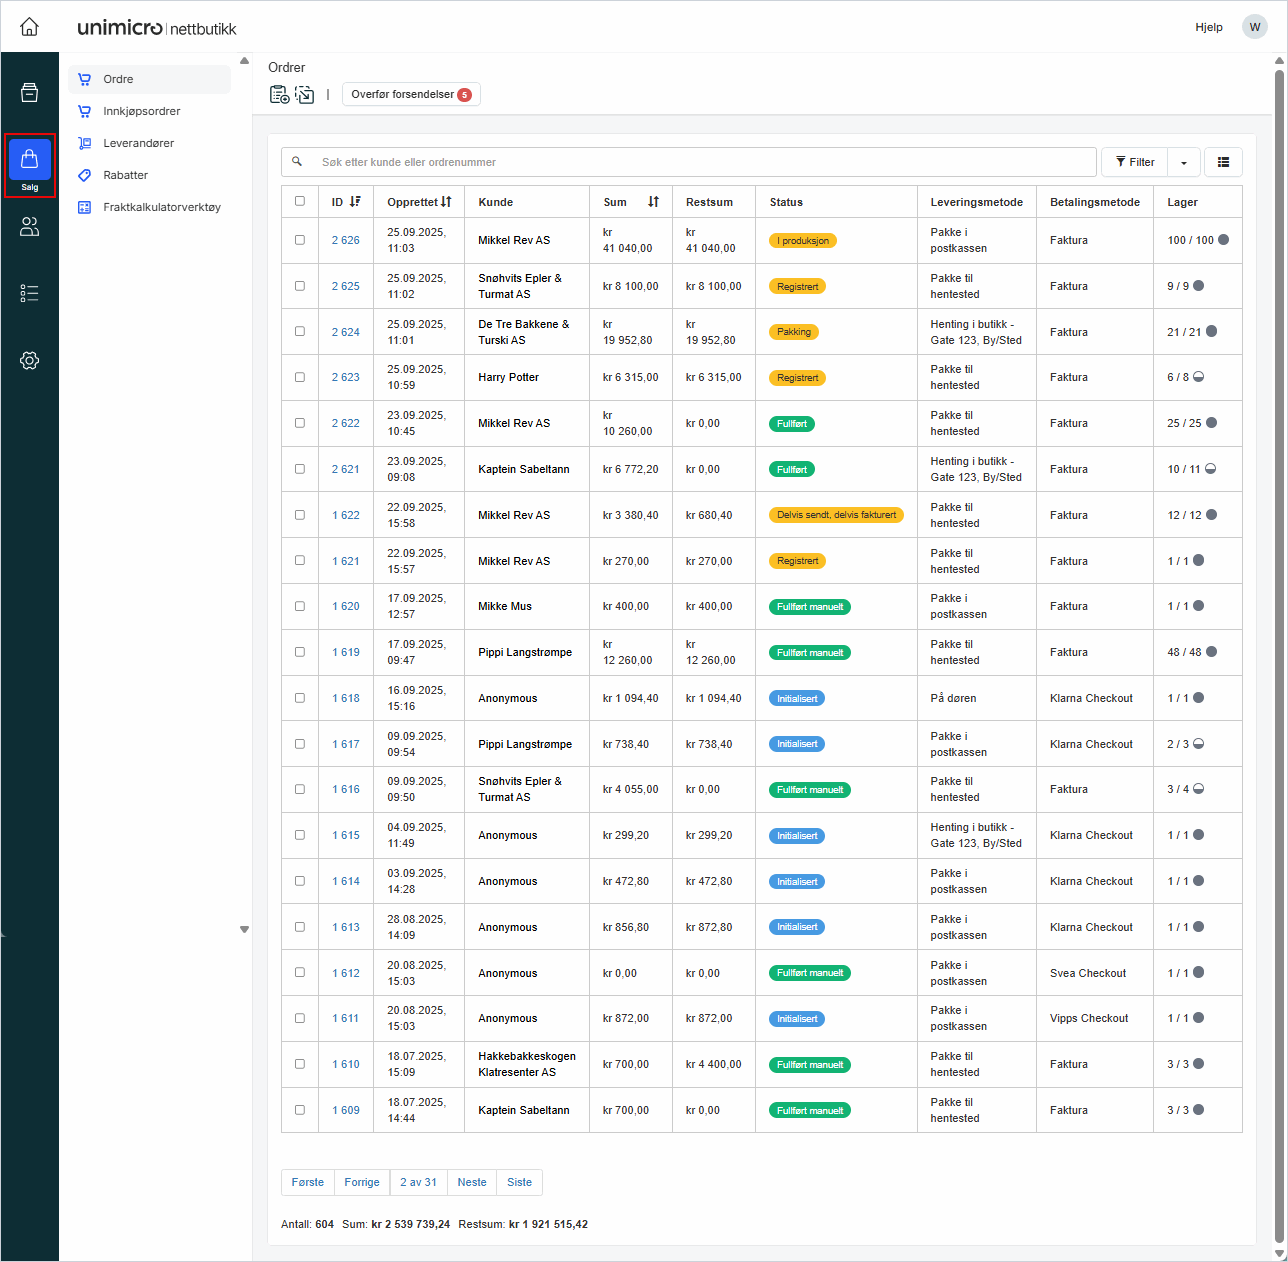Click the new order clipboard icon
Screen dimensions: 1288x1262
(x=279, y=95)
